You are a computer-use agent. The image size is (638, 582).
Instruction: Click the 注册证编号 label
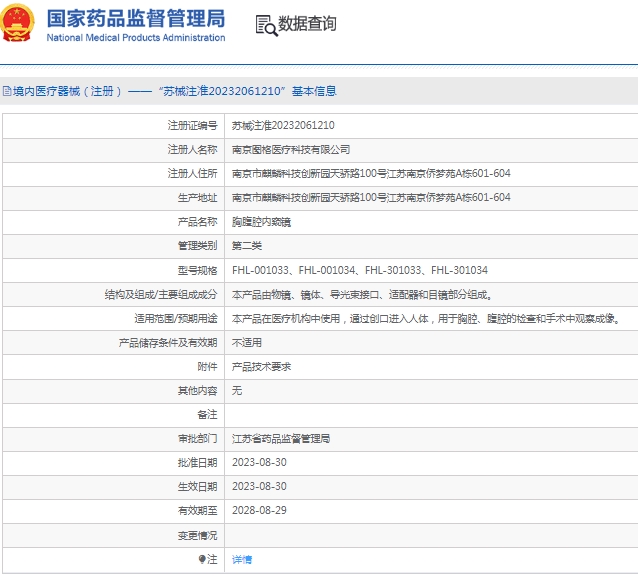point(192,125)
